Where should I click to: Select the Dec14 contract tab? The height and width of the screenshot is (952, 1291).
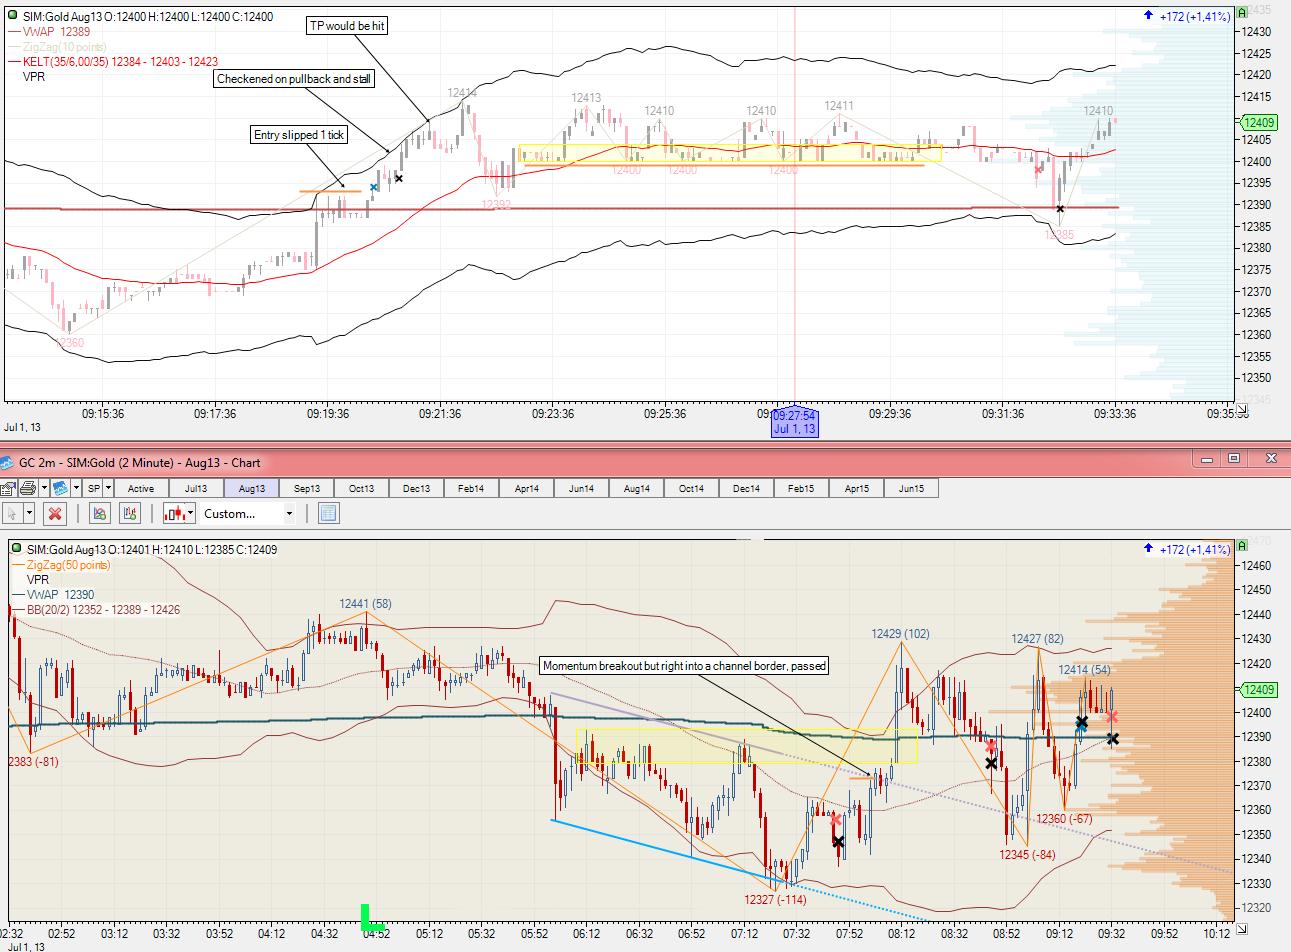[746, 488]
